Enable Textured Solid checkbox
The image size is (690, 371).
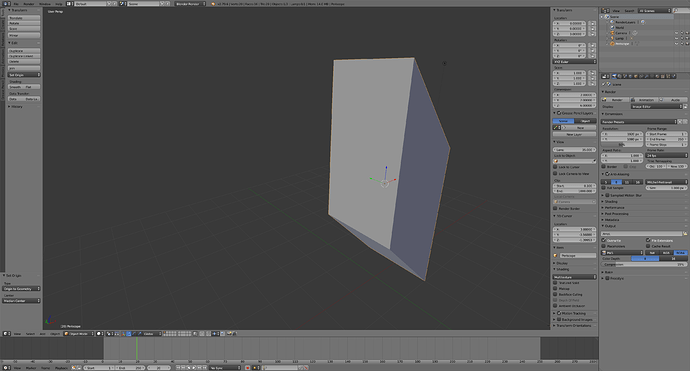(x=555, y=283)
